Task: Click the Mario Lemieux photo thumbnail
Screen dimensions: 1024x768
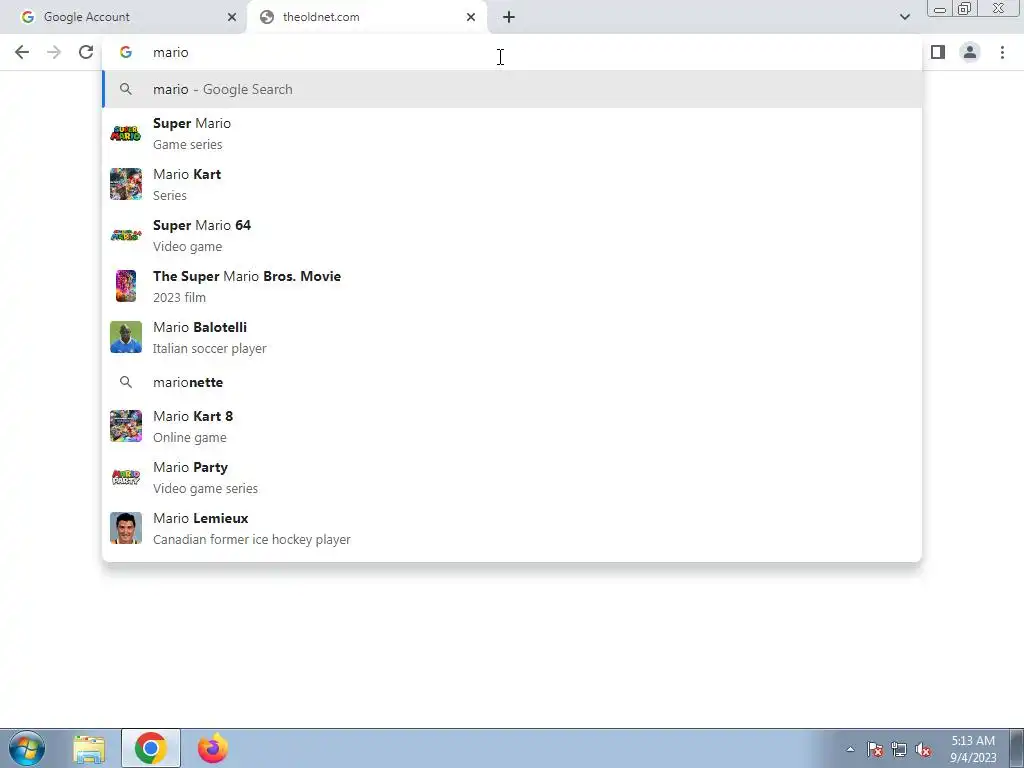Action: 126,528
